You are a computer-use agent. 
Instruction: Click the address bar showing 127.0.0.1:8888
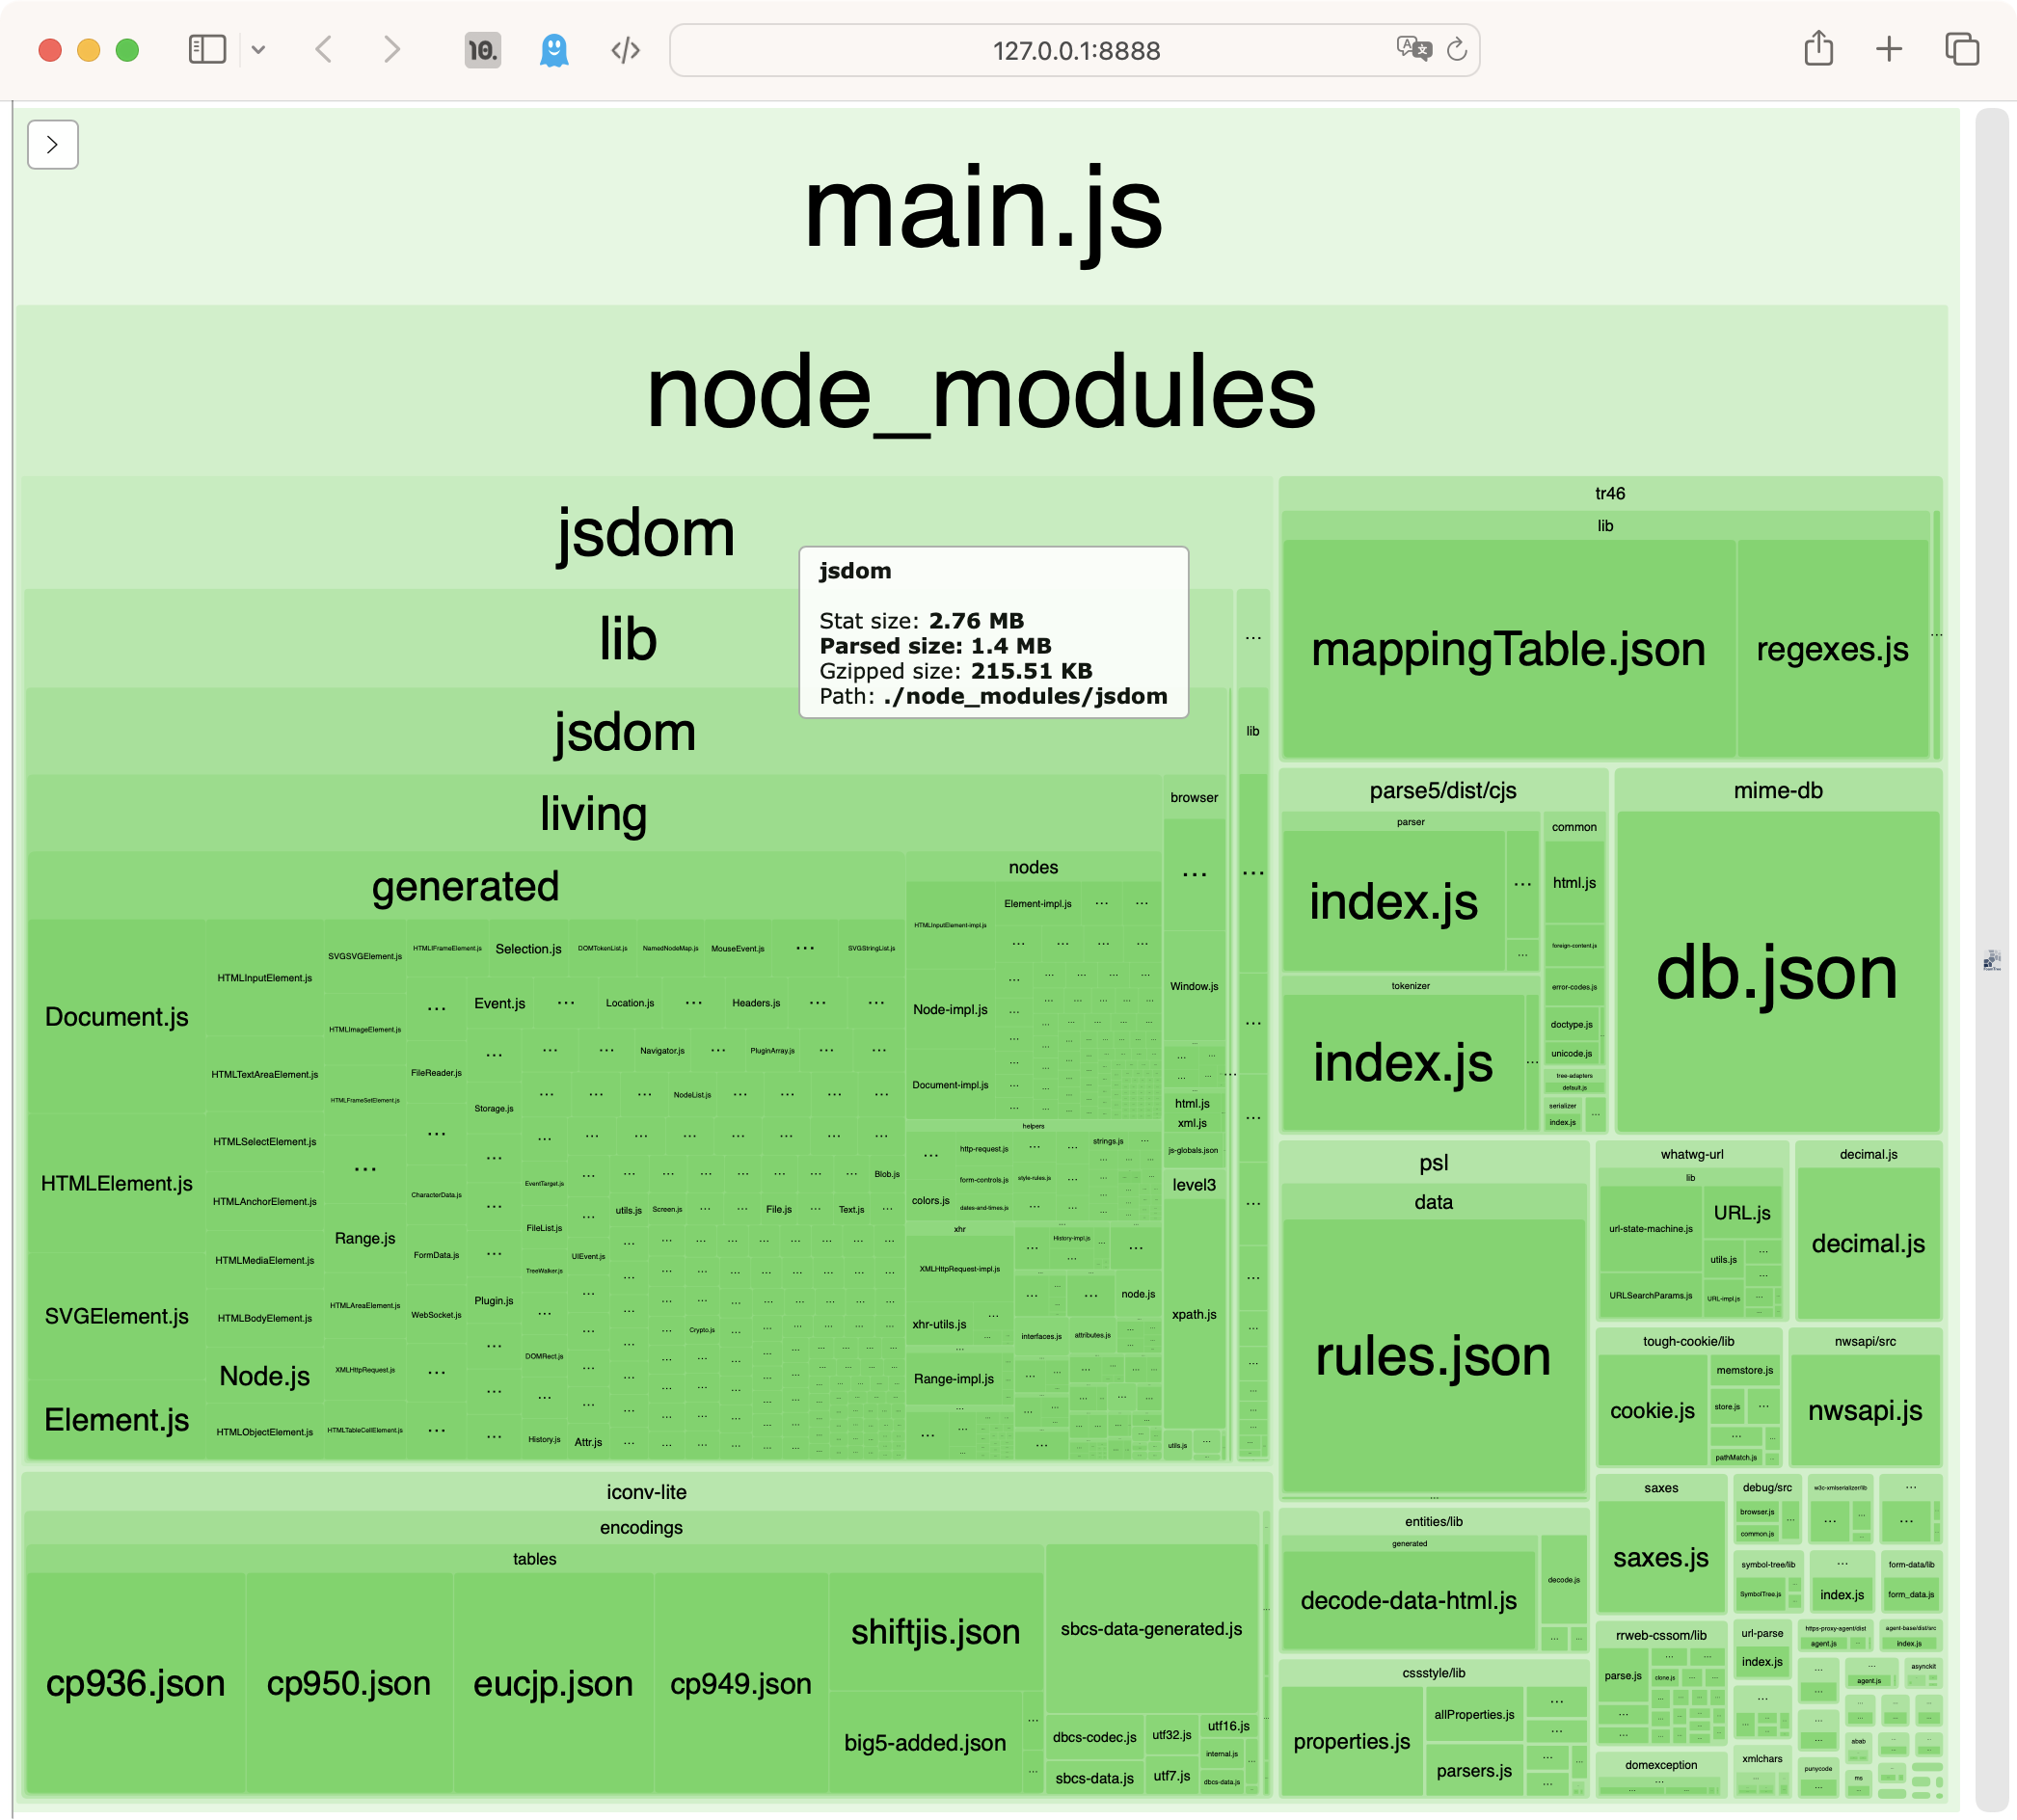1075,50
